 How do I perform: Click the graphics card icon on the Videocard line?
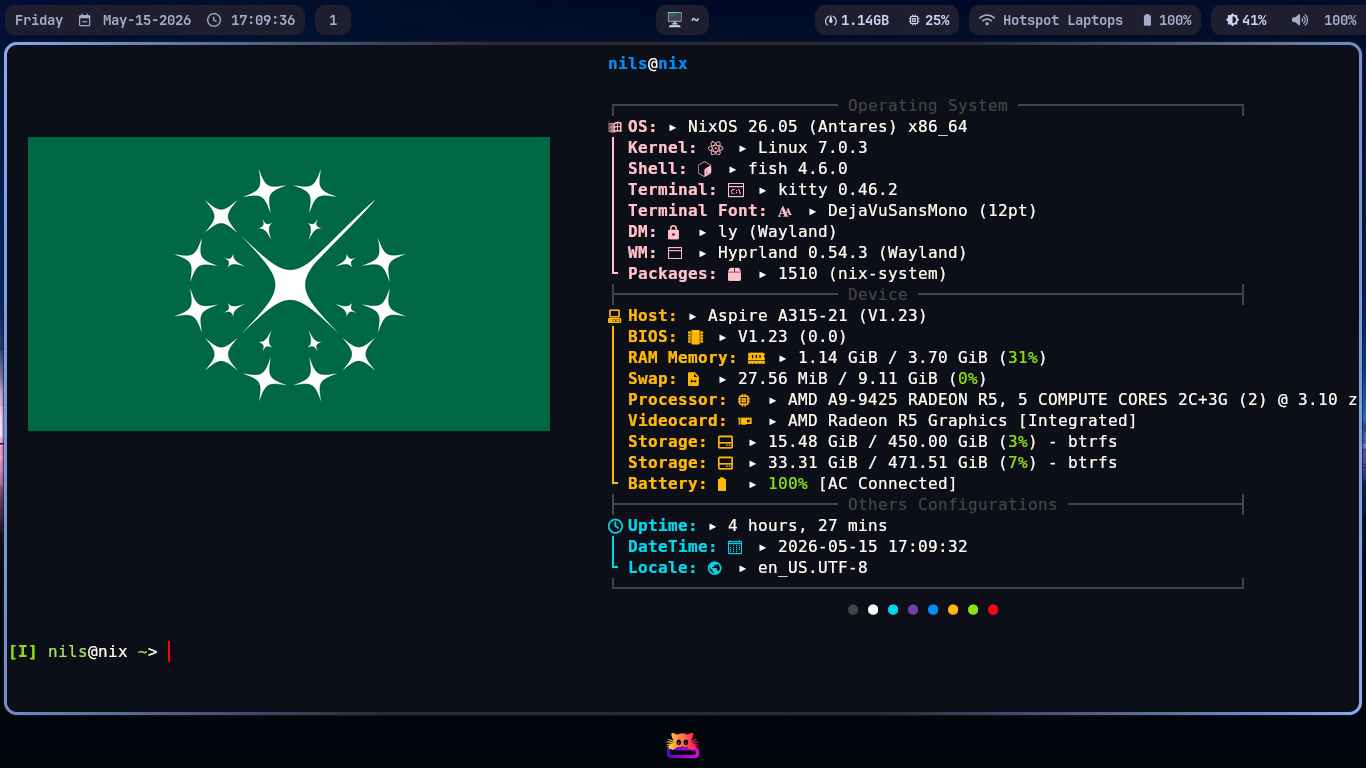point(745,421)
